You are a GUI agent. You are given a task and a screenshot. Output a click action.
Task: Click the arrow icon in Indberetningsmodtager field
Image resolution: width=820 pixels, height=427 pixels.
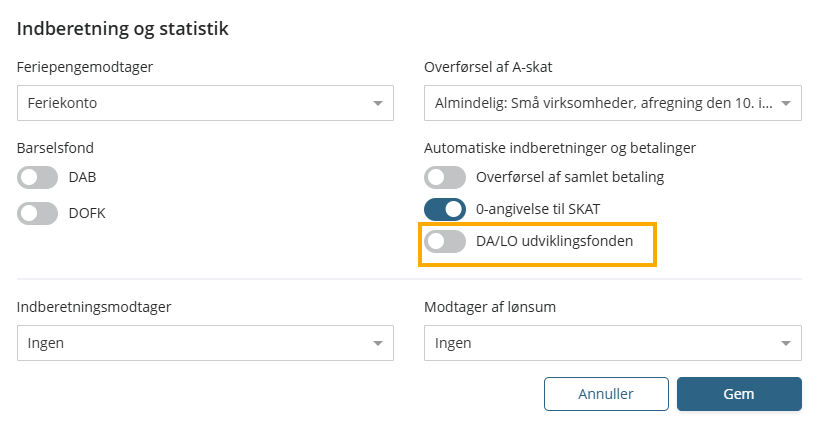378,343
